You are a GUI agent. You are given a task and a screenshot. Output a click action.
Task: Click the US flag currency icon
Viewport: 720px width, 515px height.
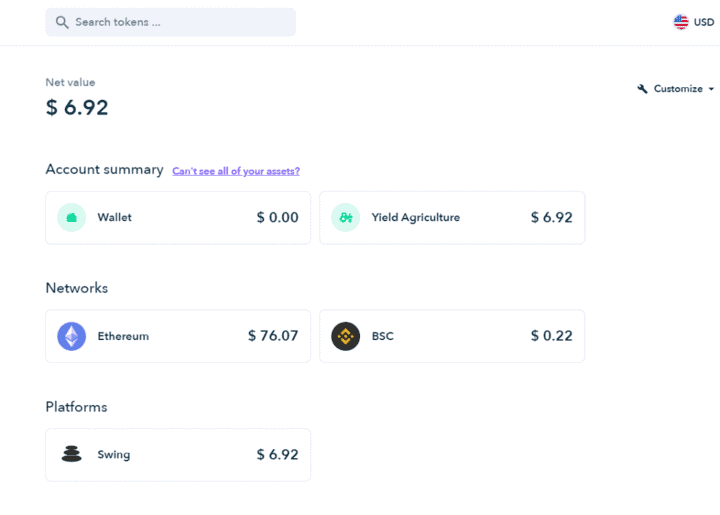click(681, 22)
